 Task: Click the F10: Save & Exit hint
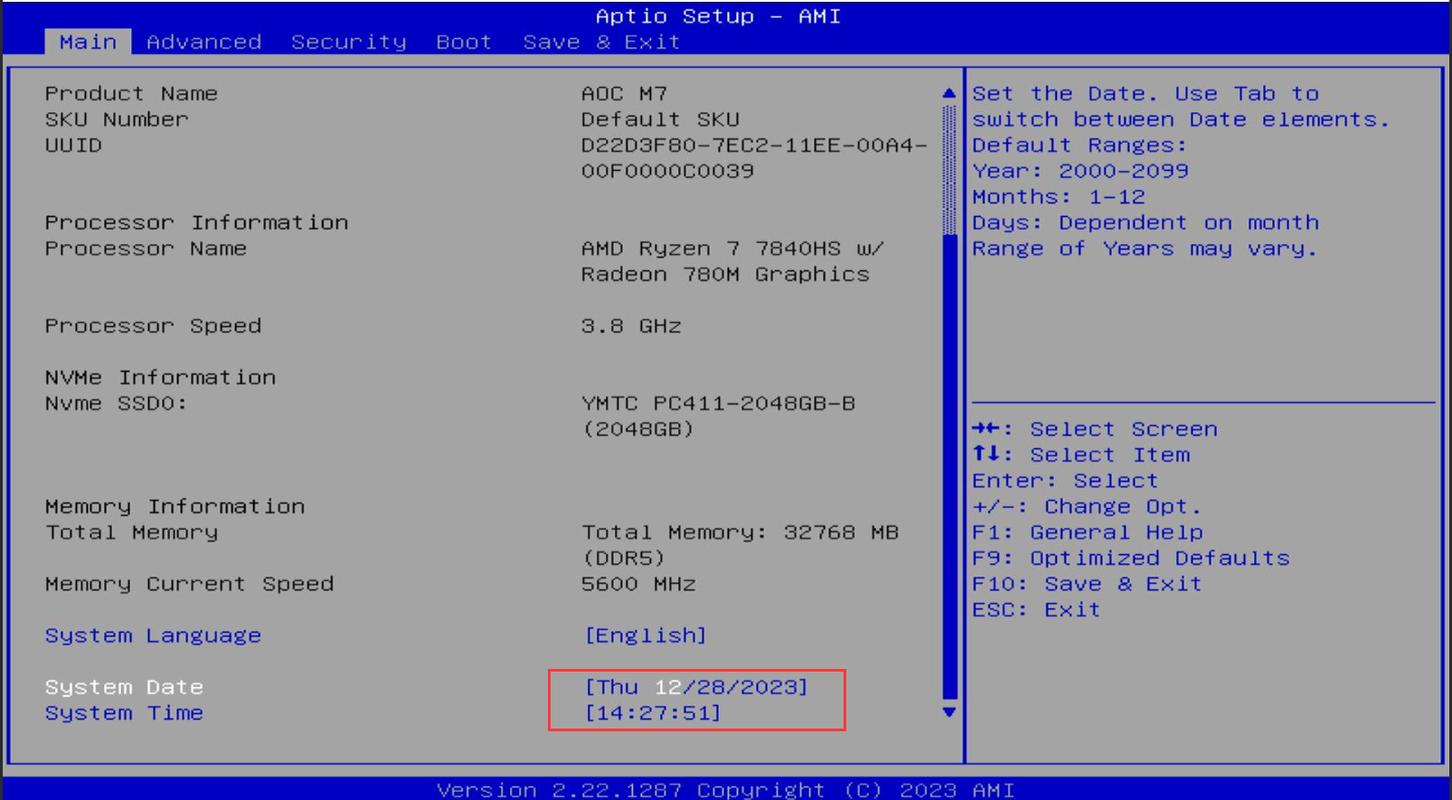point(1087,584)
